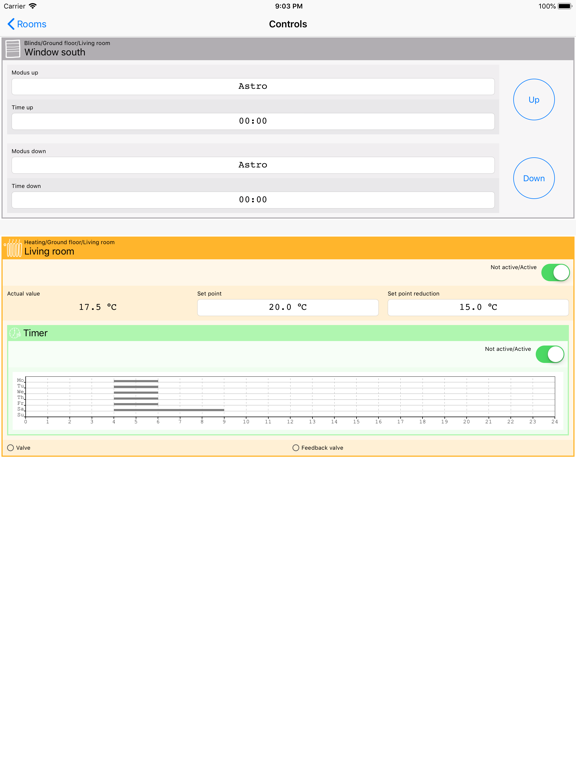The height and width of the screenshot is (768, 576).
Task: Click the 9:03 PM clock in status bar
Action: [288, 6]
